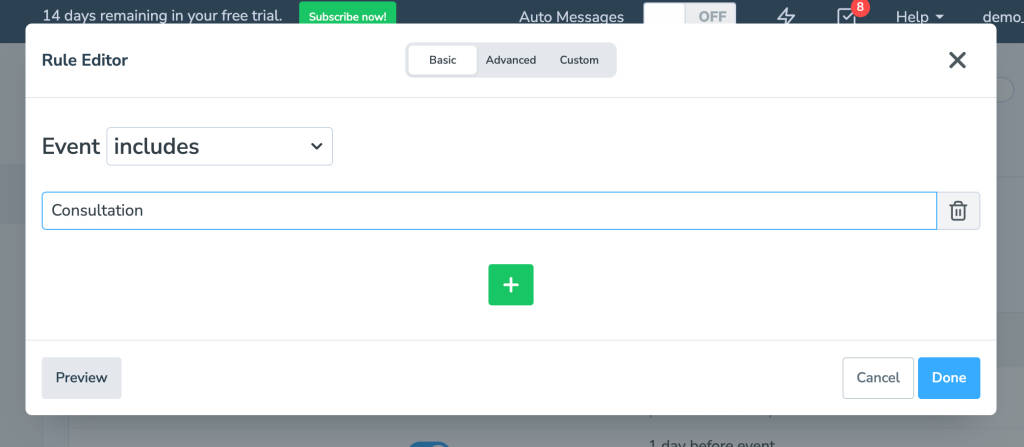1024x447 pixels.
Task: Open the Event includes dropdown
Action: coord(219,146)
